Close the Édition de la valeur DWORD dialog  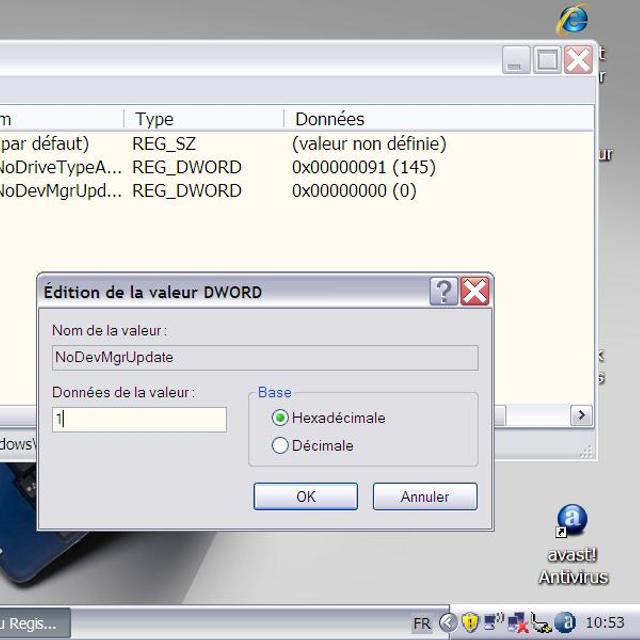(475, 291)
